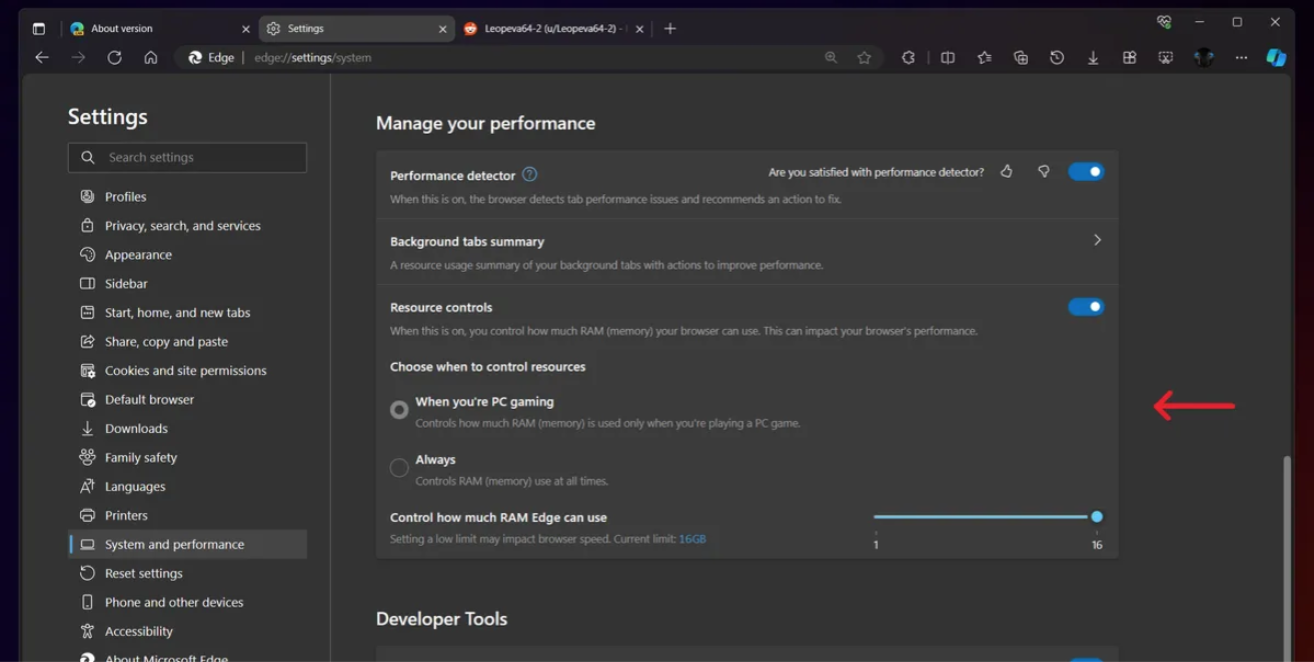Add this page to favorites
This screenshot has height=662, width=1314.
(864, 57)
